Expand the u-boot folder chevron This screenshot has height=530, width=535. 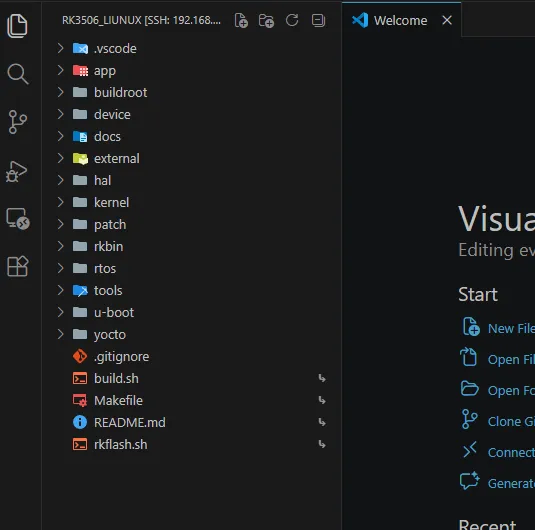pos(60,312)
